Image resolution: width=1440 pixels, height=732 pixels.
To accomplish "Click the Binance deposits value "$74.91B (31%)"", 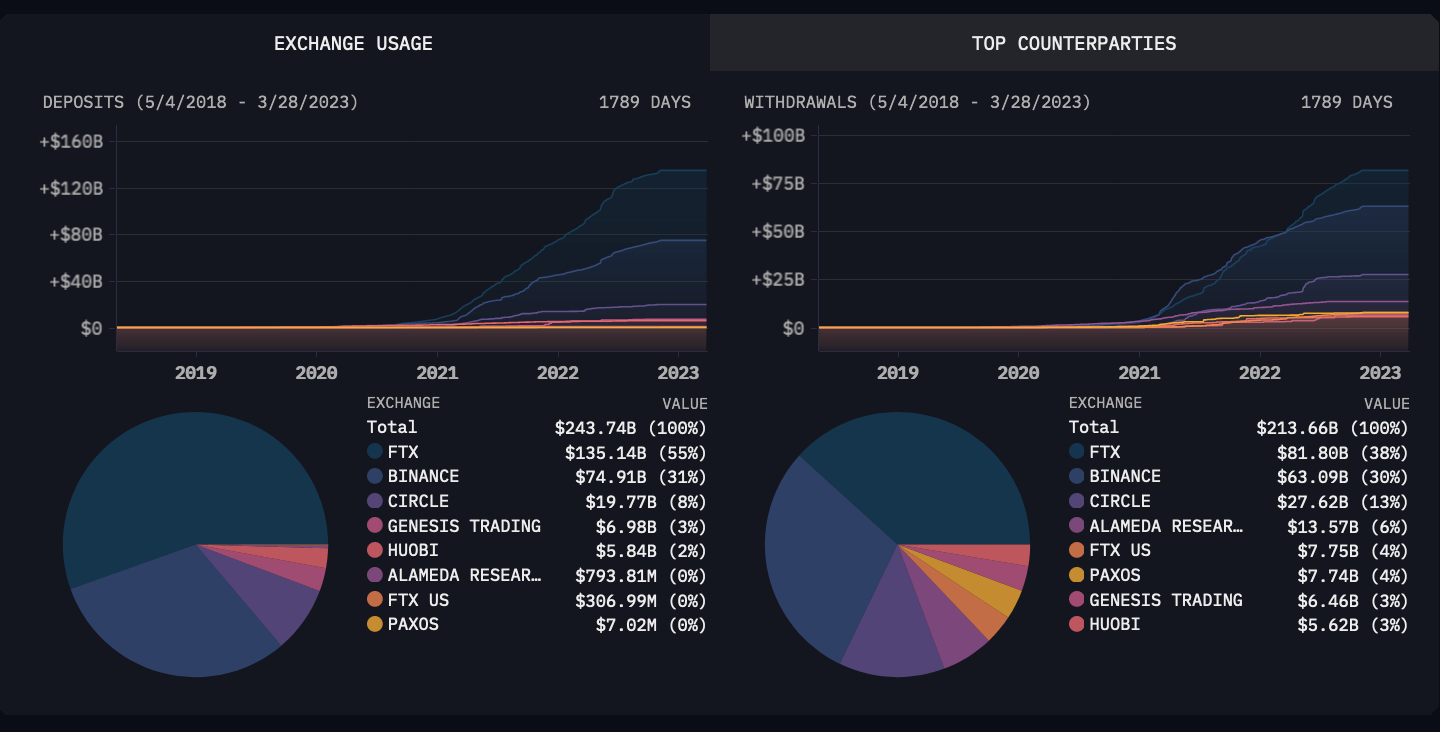I will tap(641, 477).
